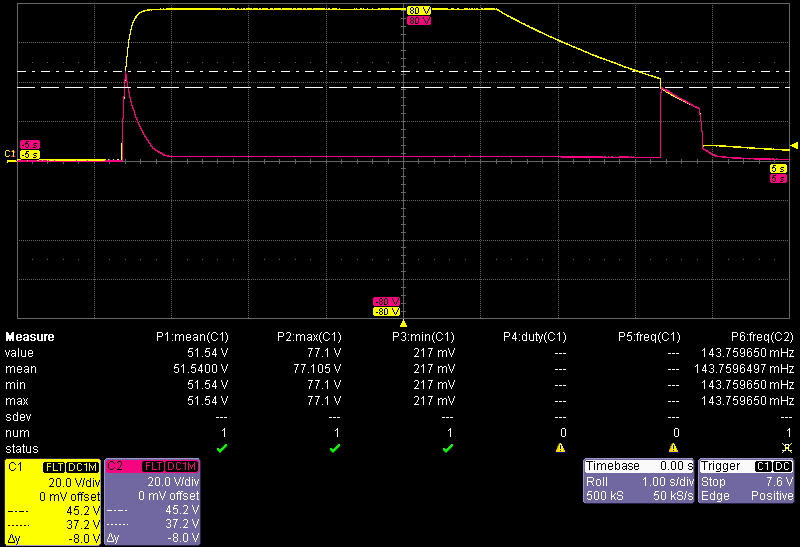Toggle the C1 FLT filter badge
Viewport: 800px width, 547px height.
[53, 467]
